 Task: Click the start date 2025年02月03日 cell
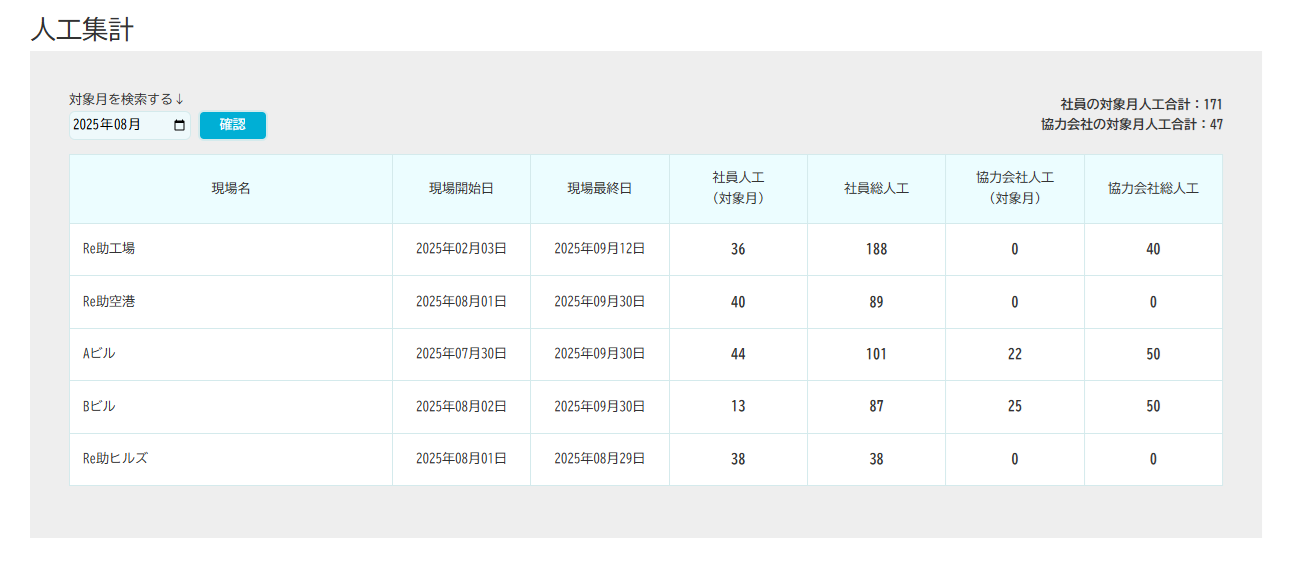461,249
